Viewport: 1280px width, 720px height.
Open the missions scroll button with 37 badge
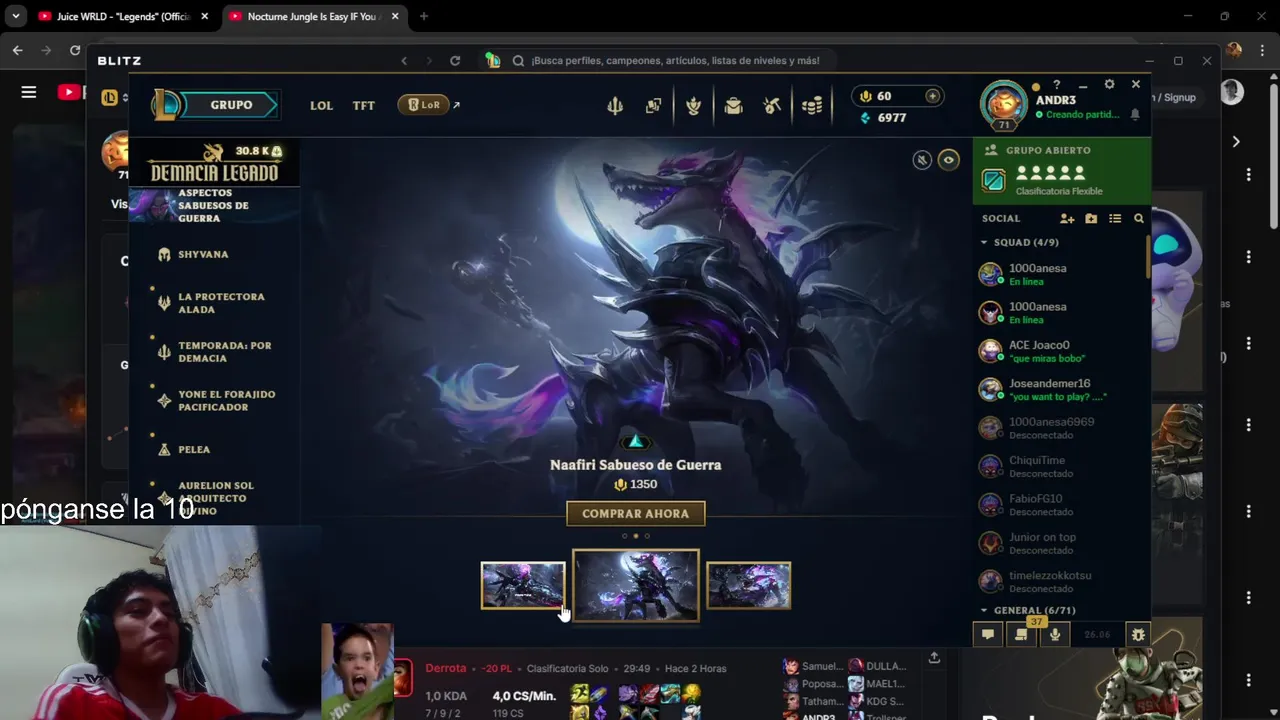(1021, 634)
